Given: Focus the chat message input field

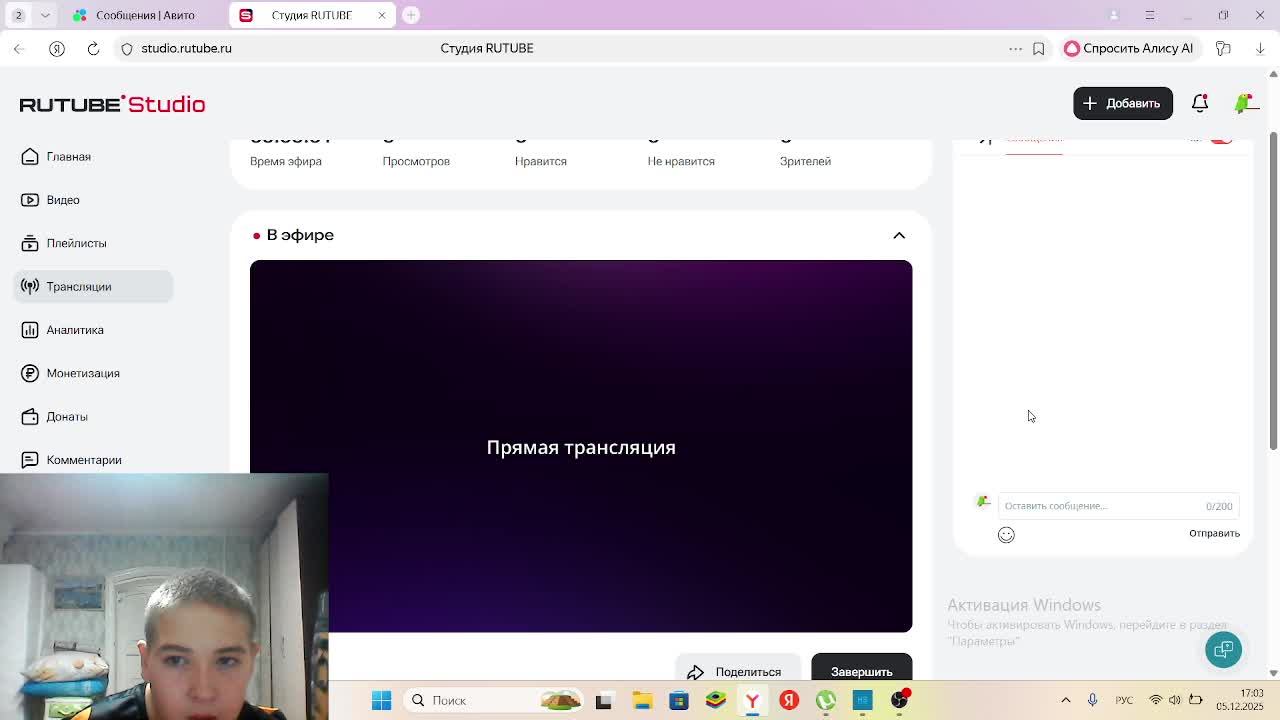Looking at the screenshot, I should 1118,506.
